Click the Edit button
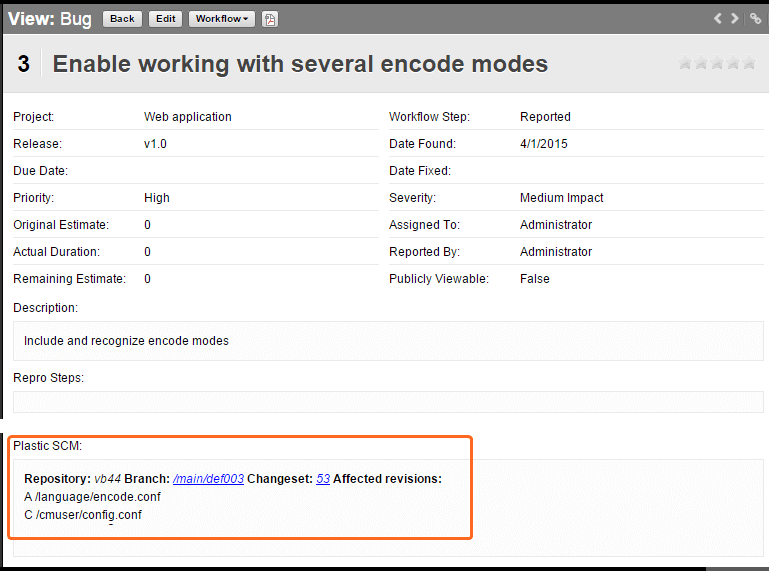769x571 pixels. pyautogui.click(x=165, y=19)
